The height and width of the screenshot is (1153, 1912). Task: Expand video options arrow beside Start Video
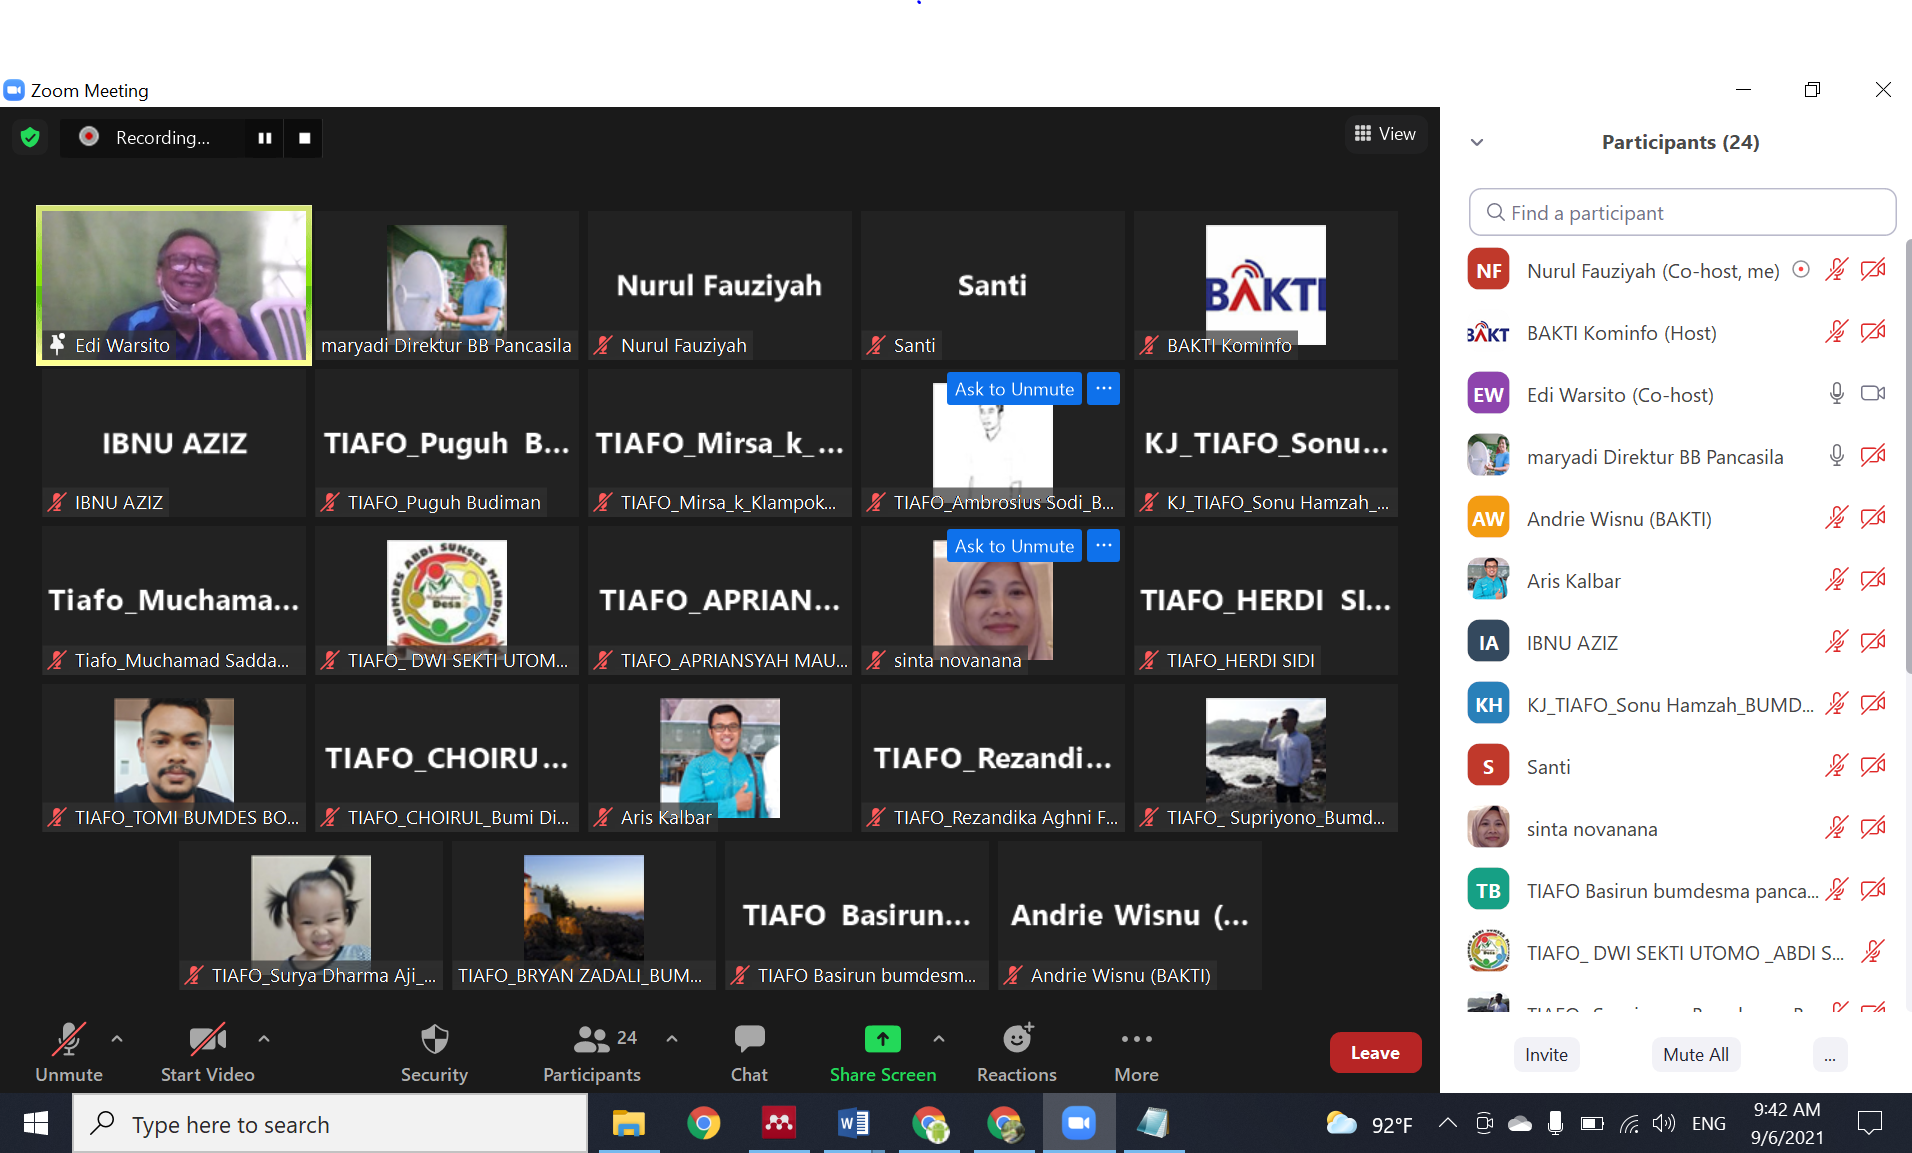[264, 1039]
